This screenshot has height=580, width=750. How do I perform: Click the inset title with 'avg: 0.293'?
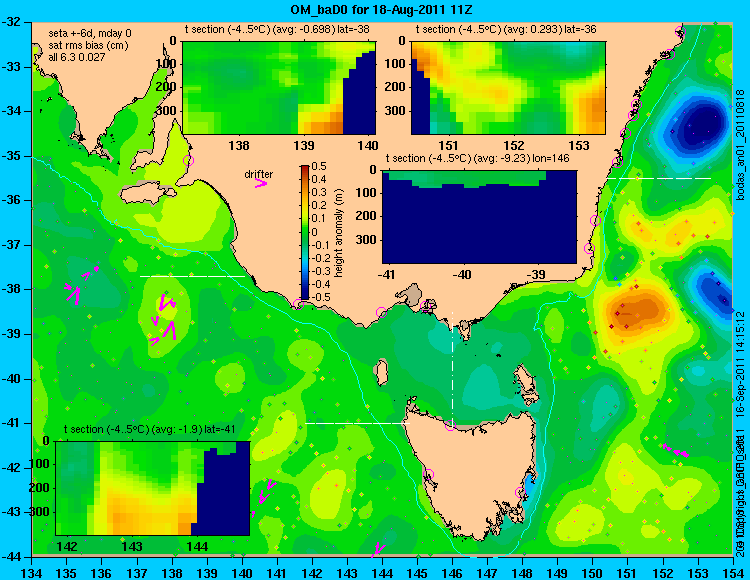pyautogui.click(x=506, y=30)
